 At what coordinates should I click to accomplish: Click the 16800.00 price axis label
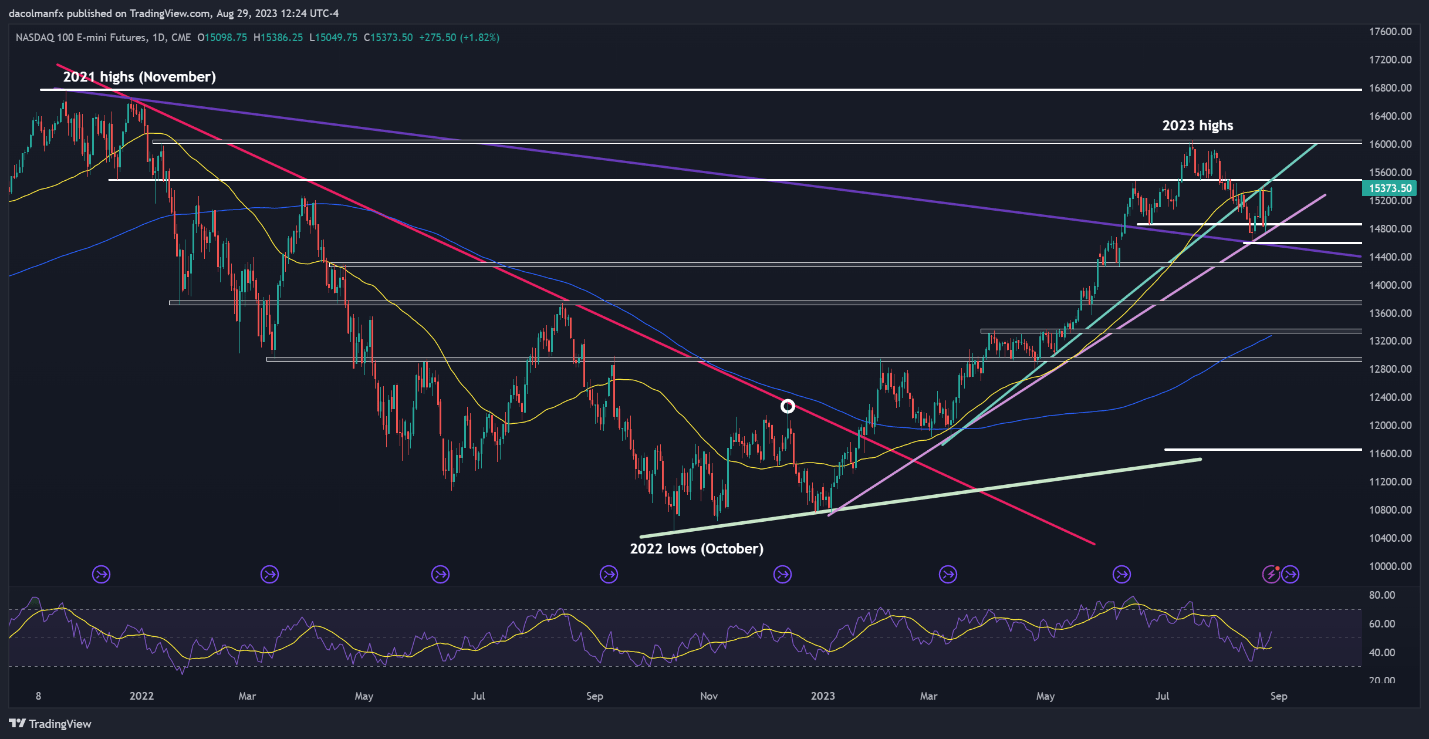tap(1392, 88)
